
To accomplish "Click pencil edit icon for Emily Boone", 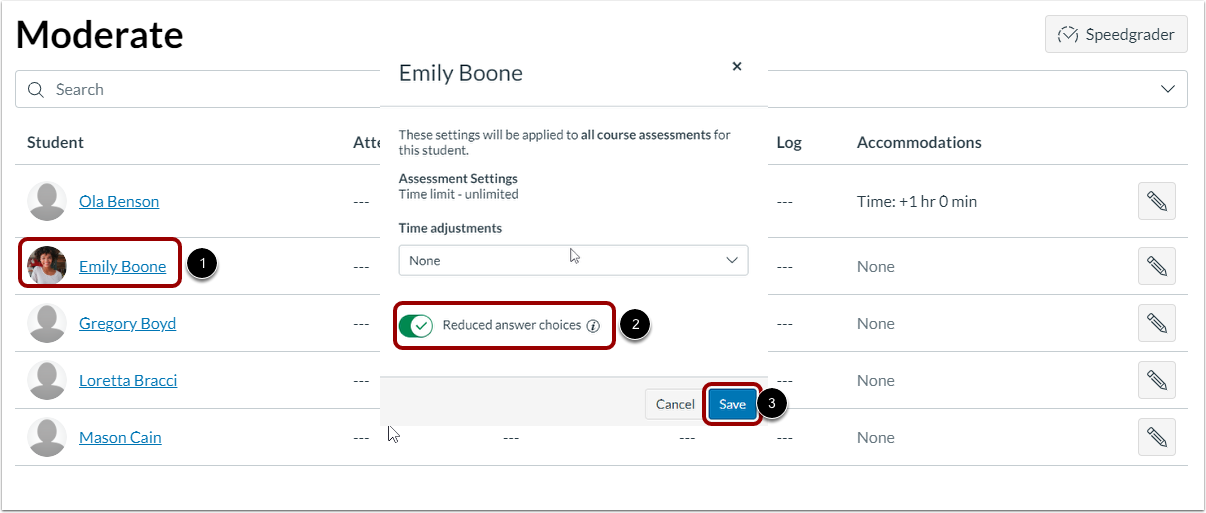I will [x=1157, y=266].
